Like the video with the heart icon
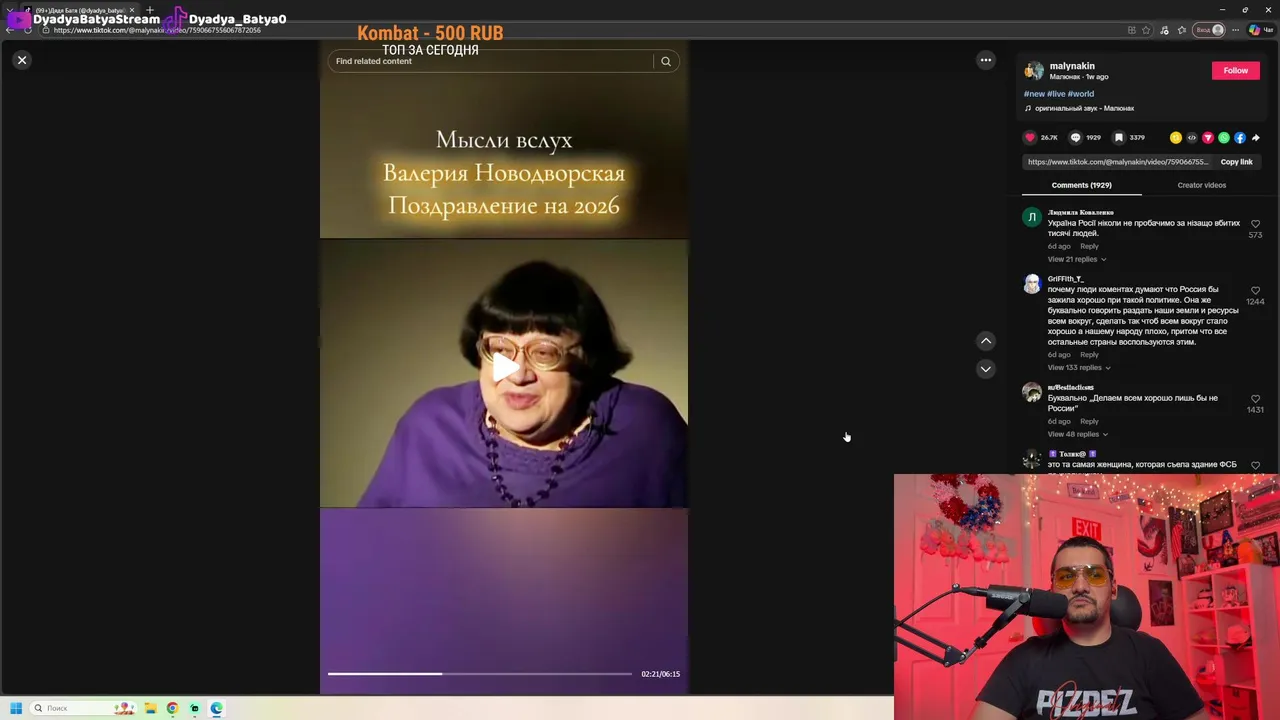Viewport: 1280px width, 720px height. tap(1030, 137)
